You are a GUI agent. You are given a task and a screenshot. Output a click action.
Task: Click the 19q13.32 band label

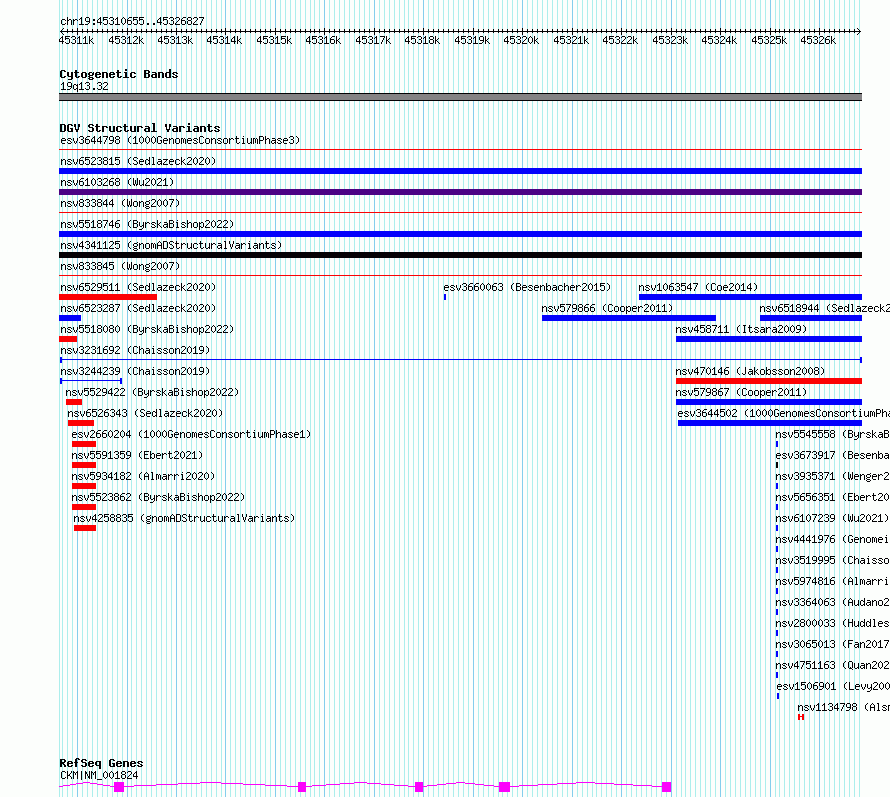click(84, 86)
